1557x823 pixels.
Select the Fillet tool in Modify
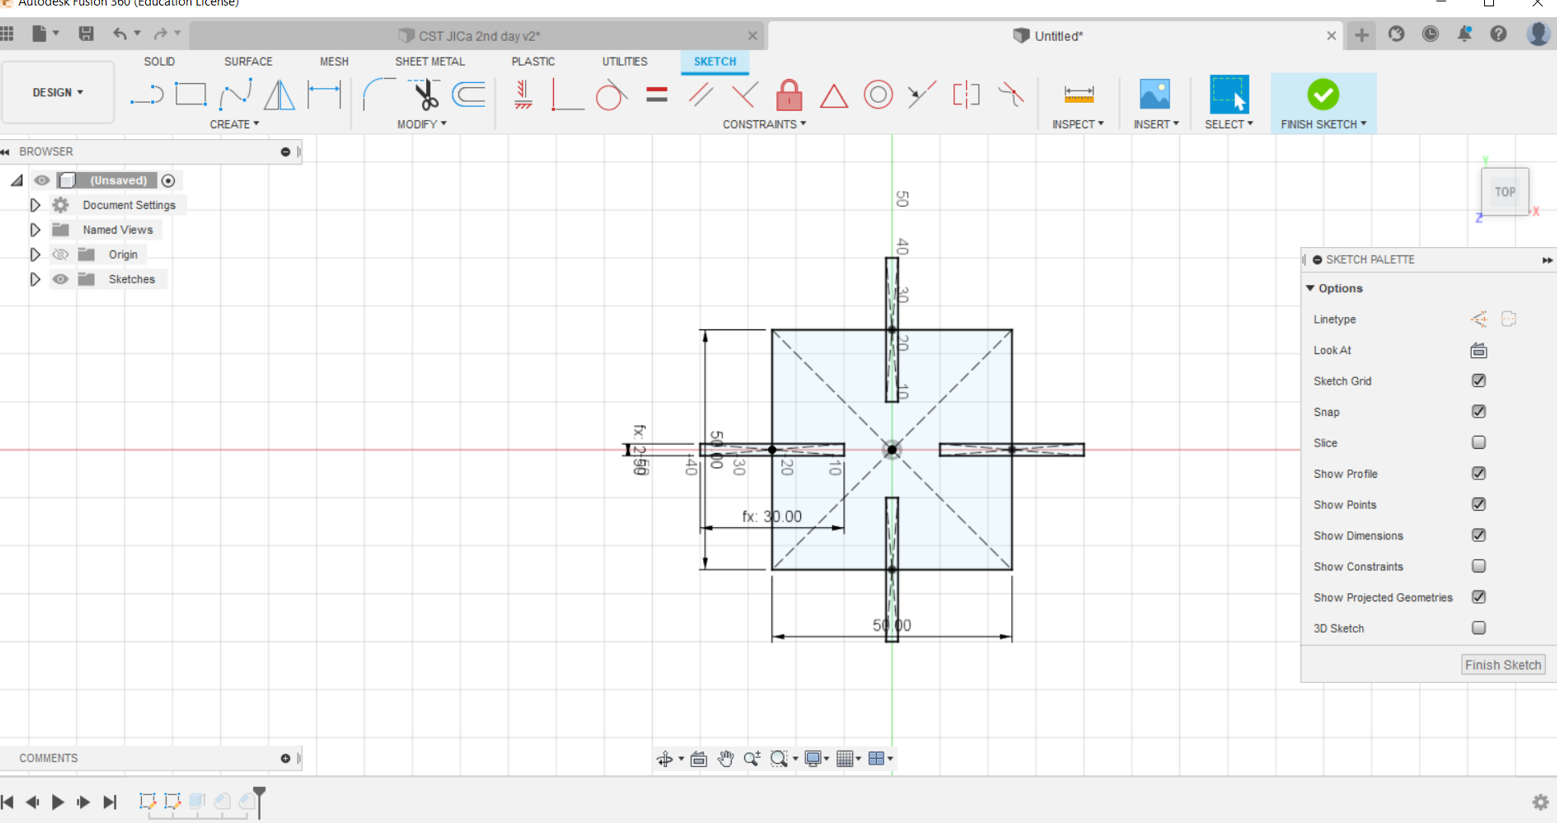378,95
